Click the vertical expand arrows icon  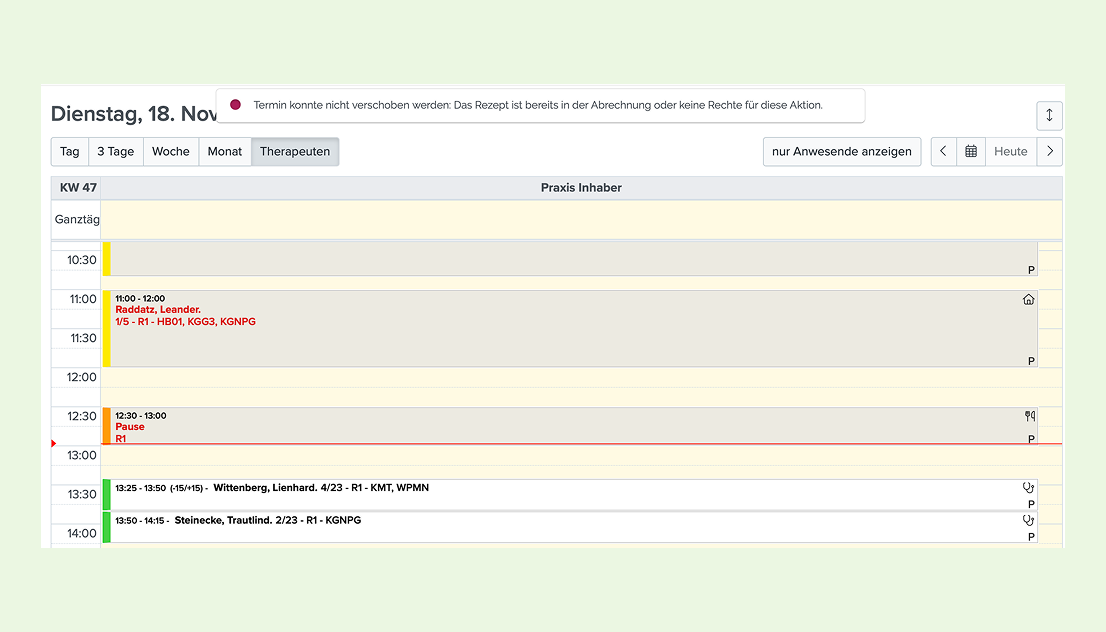[1050, 116]
